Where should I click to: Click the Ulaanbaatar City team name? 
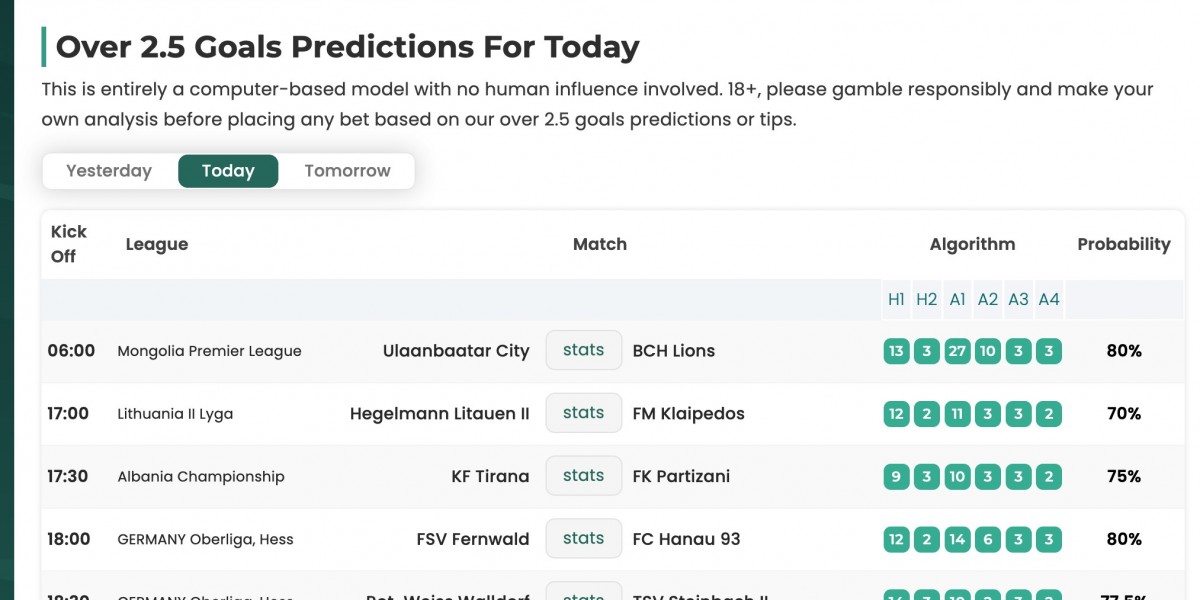click(x=456, y=351)
